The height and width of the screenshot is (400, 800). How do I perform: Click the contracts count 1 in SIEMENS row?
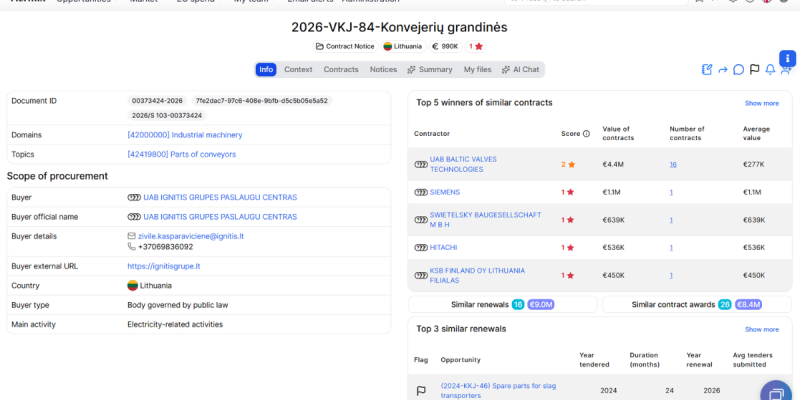tap(671, 192)
